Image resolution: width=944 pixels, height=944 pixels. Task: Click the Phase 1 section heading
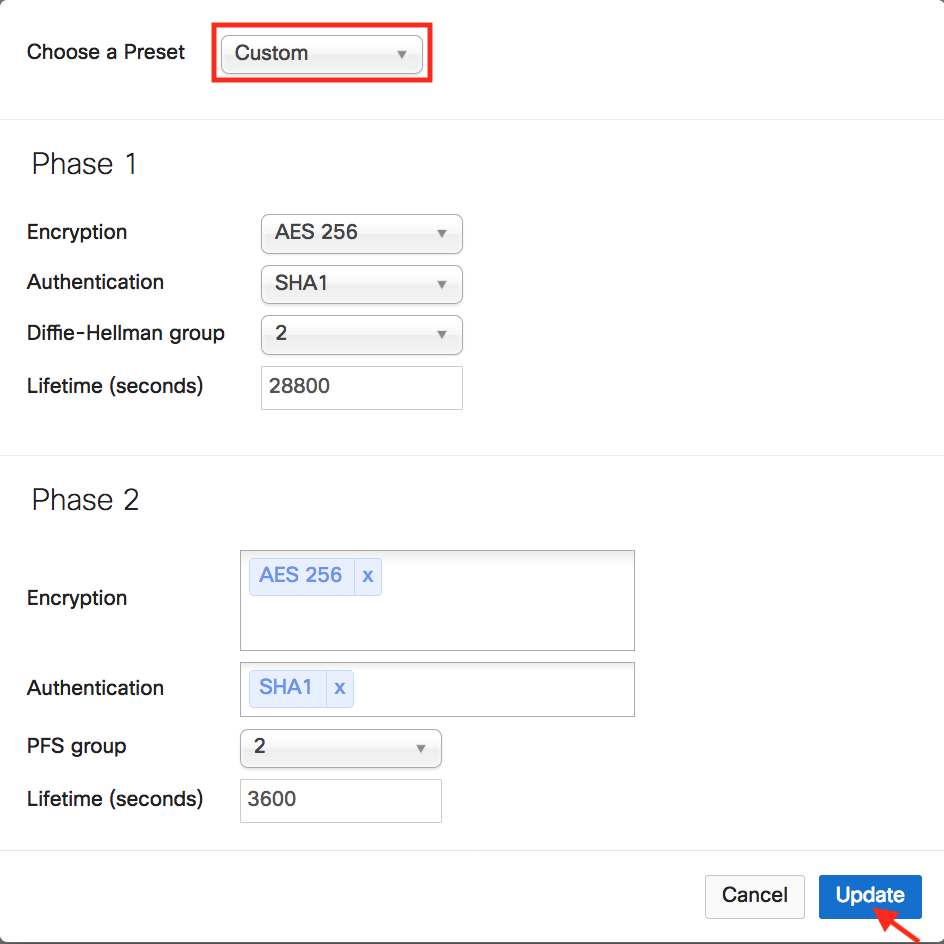84,164
